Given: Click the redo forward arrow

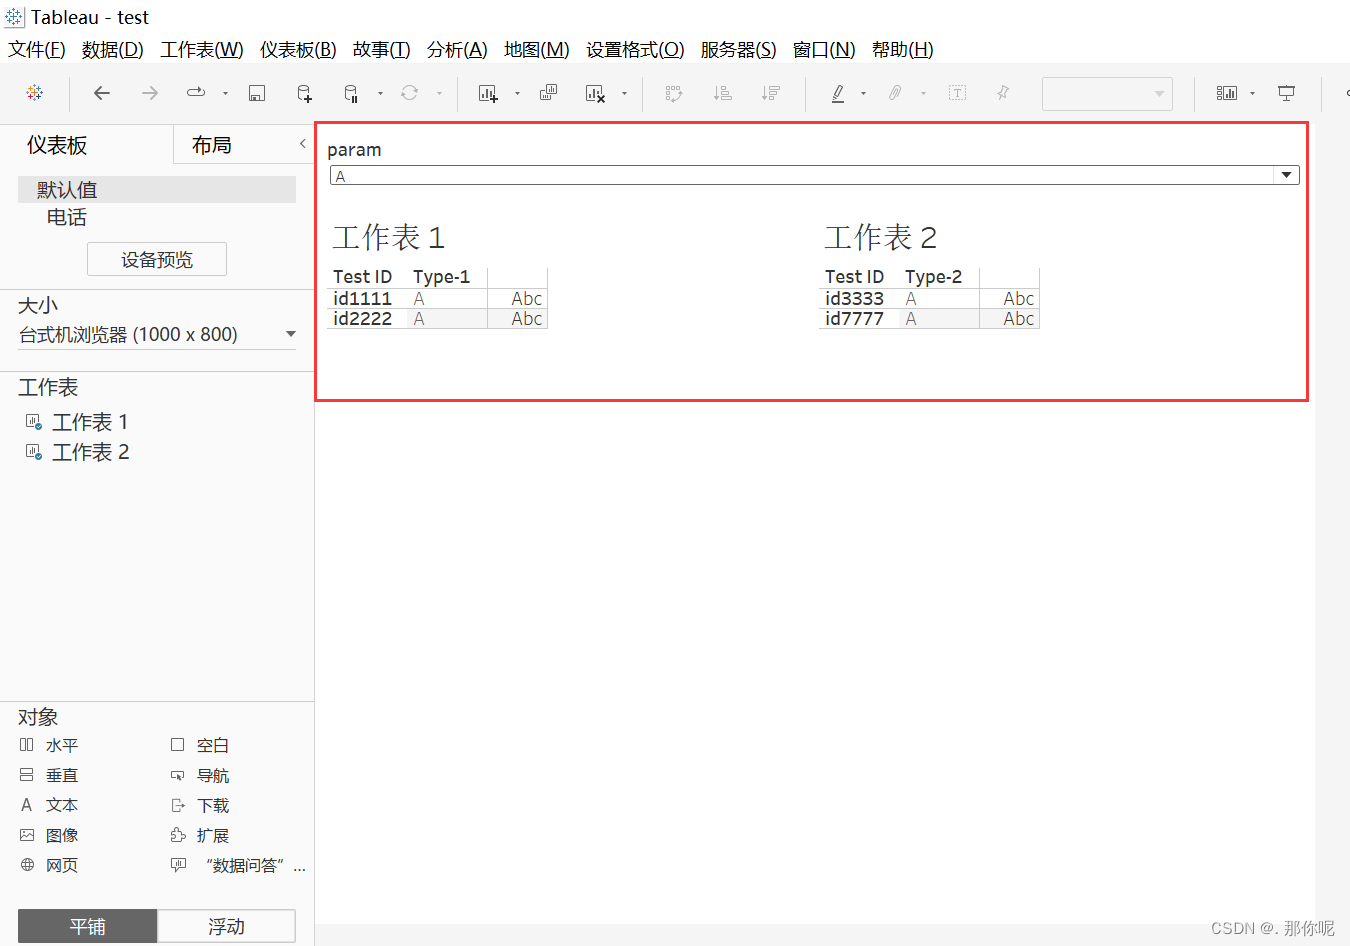Looking at the screenshot, I should pyautogui.click(x=150, y=93).
